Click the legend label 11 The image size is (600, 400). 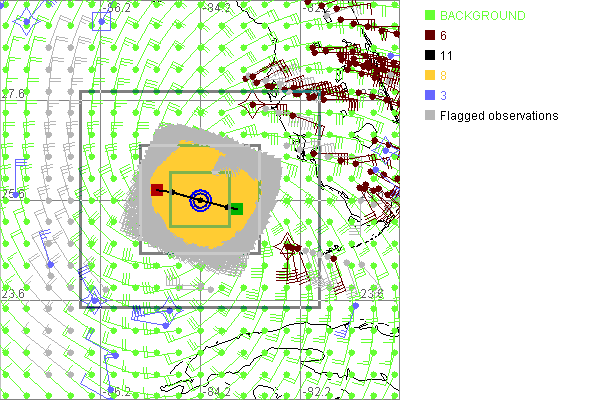coord(446,56)
